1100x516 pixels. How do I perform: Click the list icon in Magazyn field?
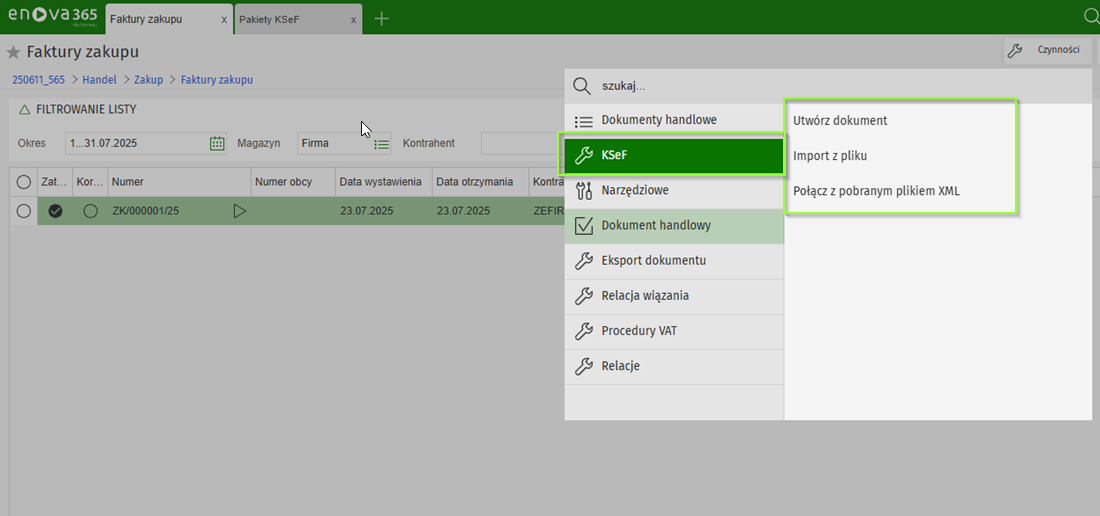381,143
